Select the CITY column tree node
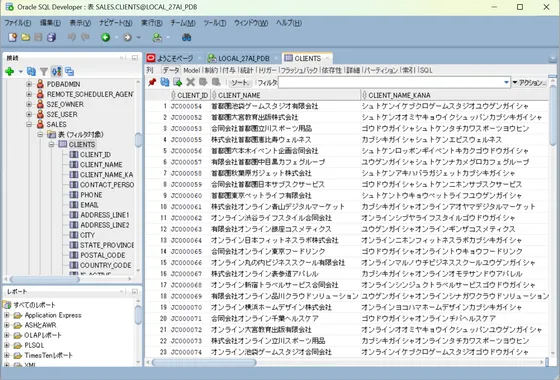Viewport: 560px width, 380px height. point(88,235)
